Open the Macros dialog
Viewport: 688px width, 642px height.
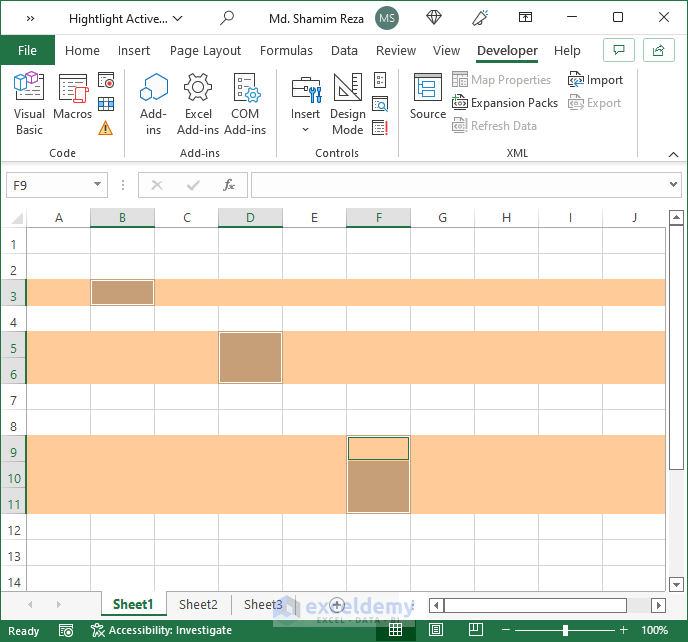(x=72, y=96)
